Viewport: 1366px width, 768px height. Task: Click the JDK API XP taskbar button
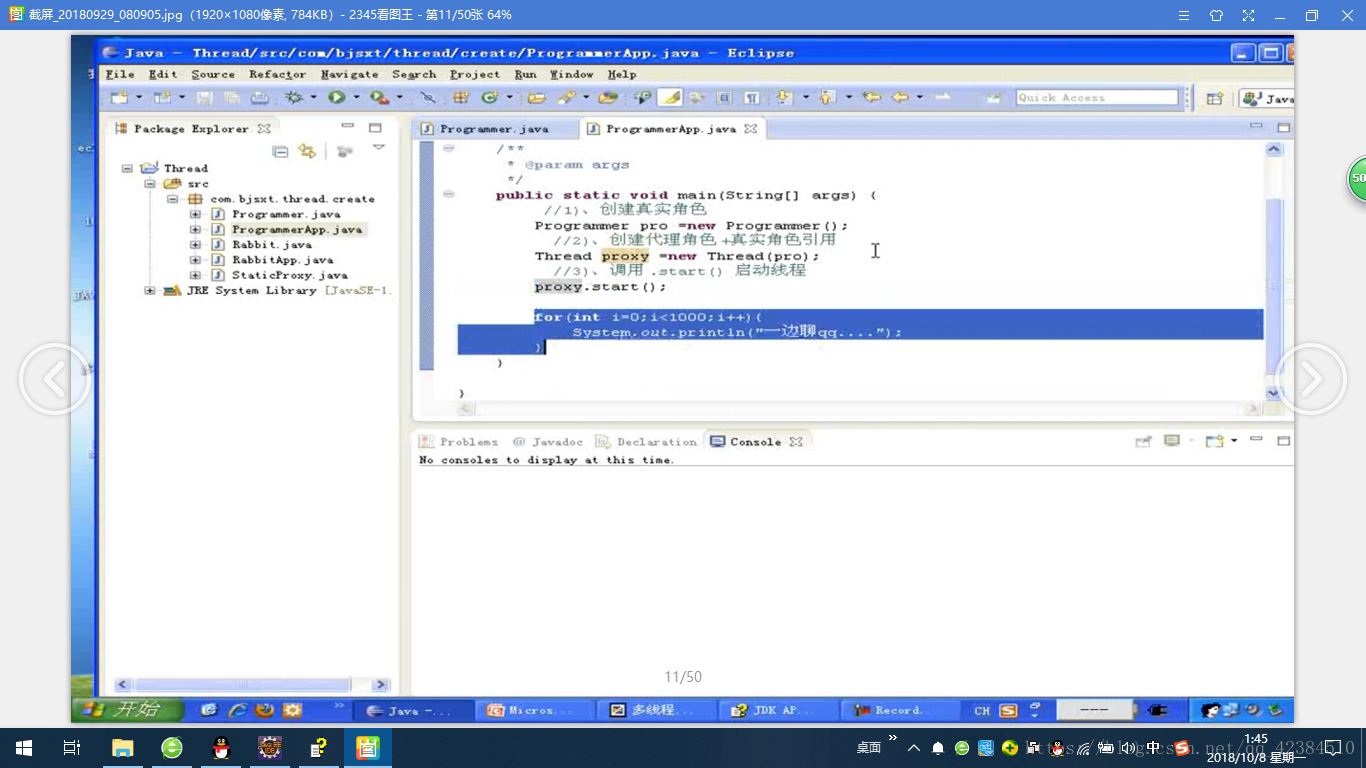click(777, 710)
